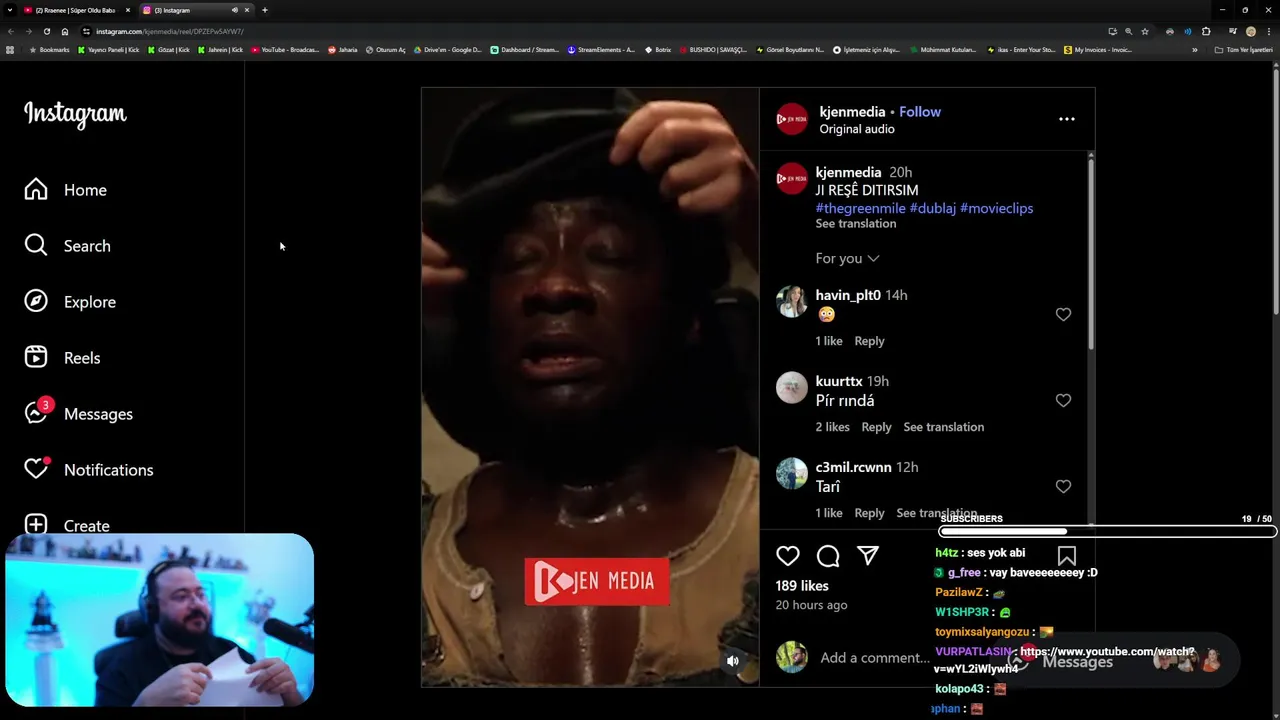
Task: Click the reel video to pause
Action: point(590,387)
